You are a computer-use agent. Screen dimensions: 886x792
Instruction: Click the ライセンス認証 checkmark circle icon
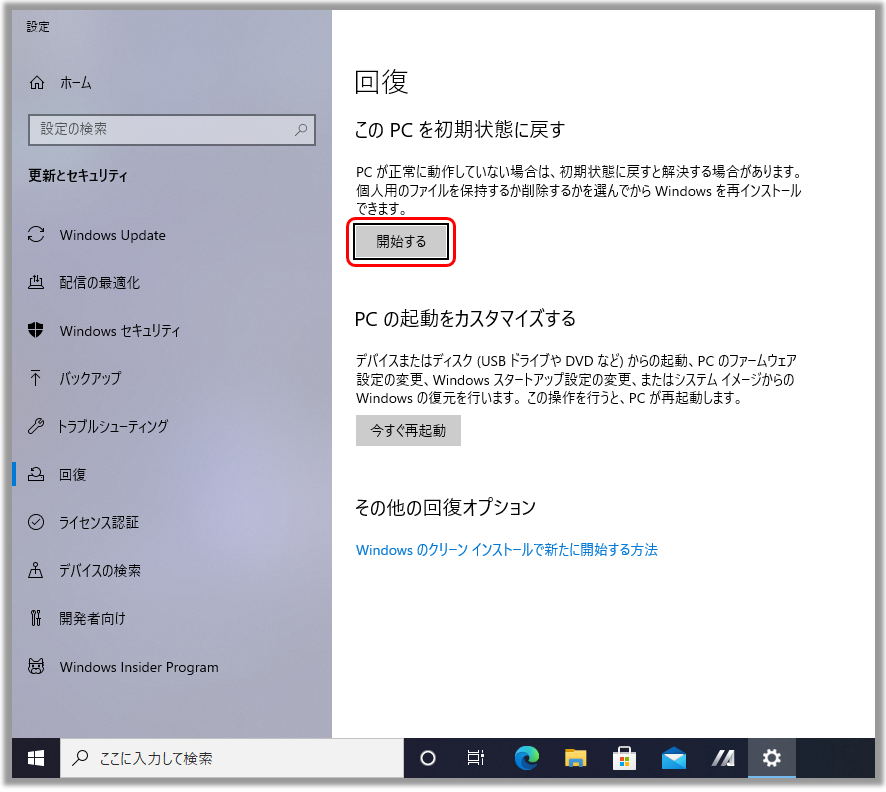click(36, 522)
